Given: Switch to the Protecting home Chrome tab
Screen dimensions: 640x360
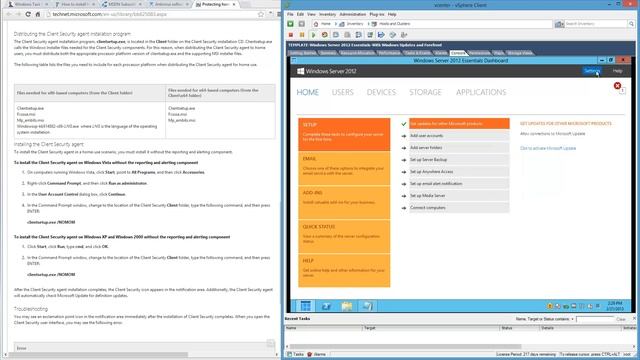Looking at the screenshot, I should [x=215, y=4].
